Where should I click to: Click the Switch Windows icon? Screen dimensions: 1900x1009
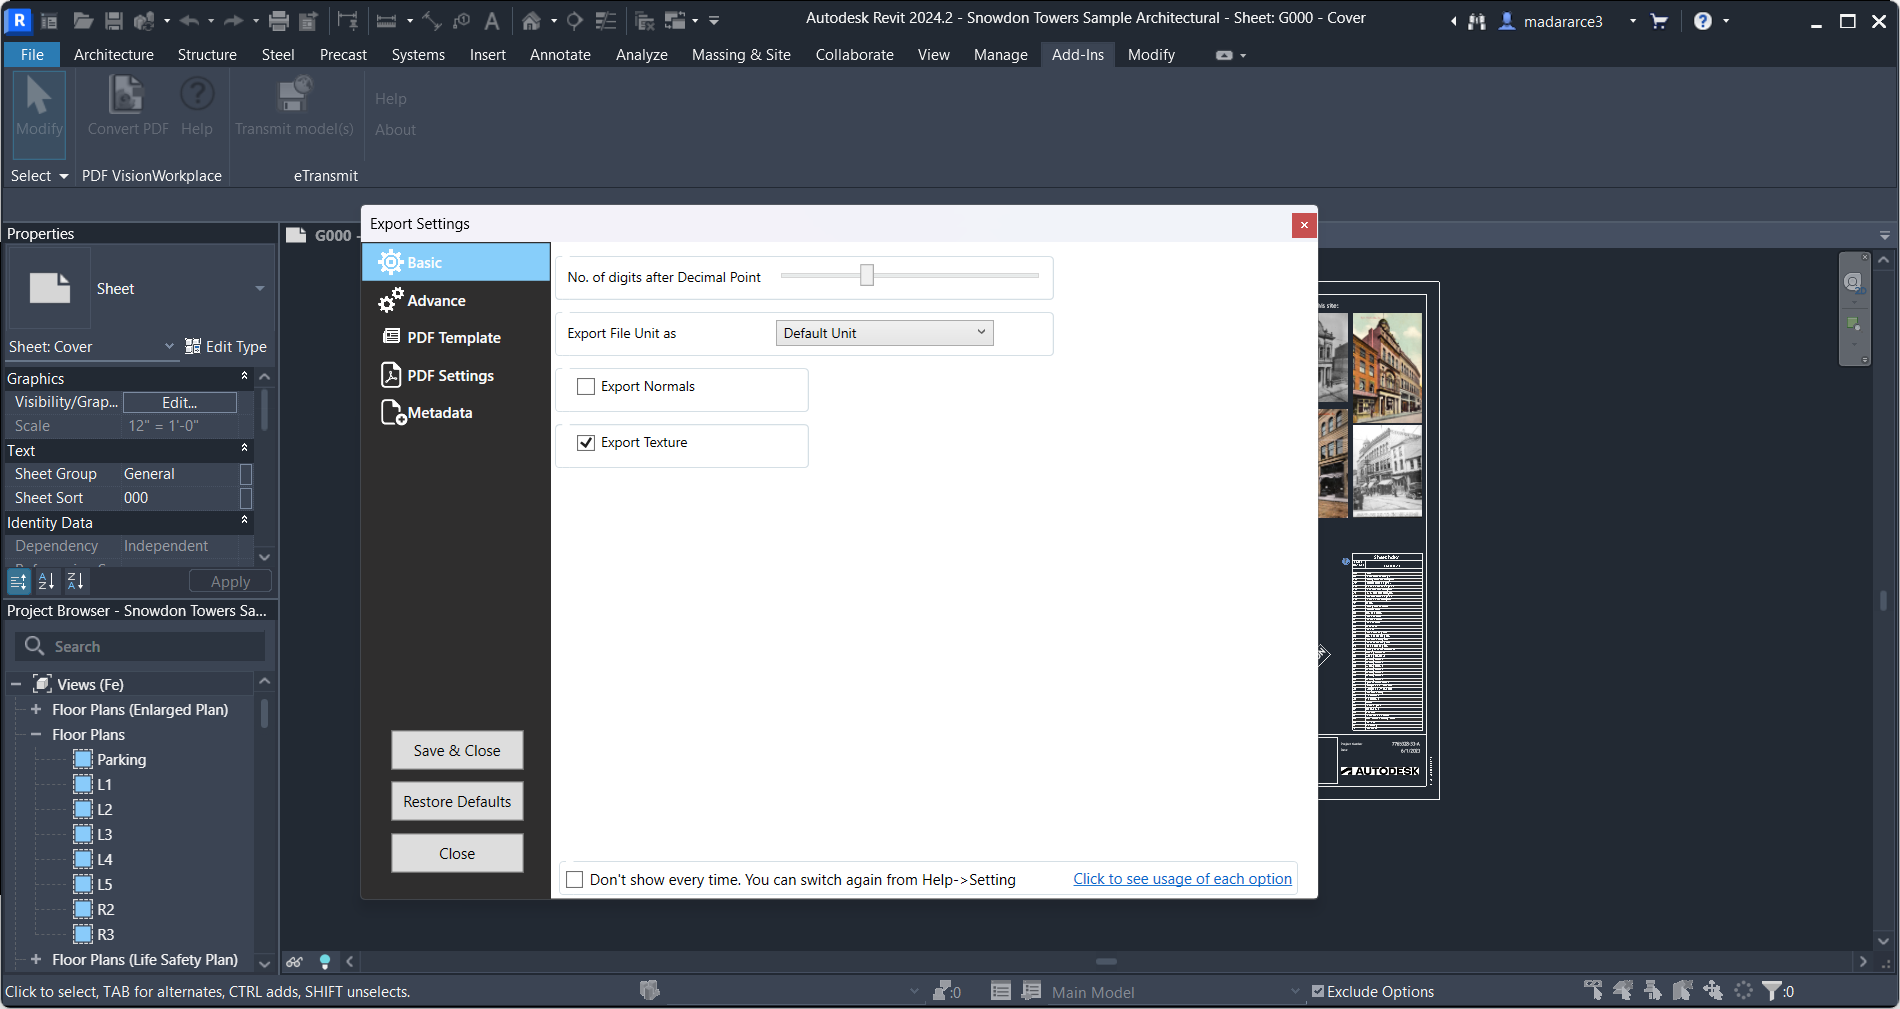click(676, 20)
